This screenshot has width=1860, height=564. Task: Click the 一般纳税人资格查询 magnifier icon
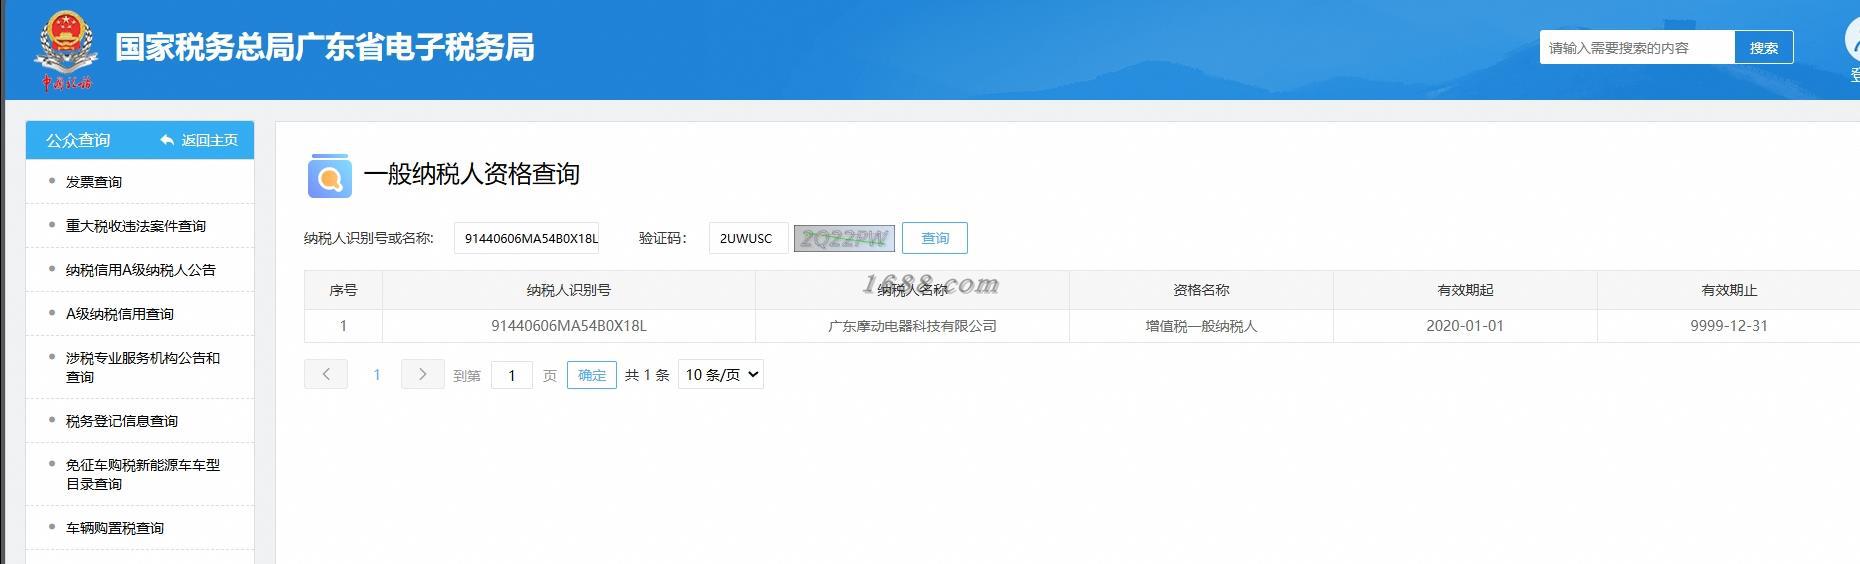point(329,176)
